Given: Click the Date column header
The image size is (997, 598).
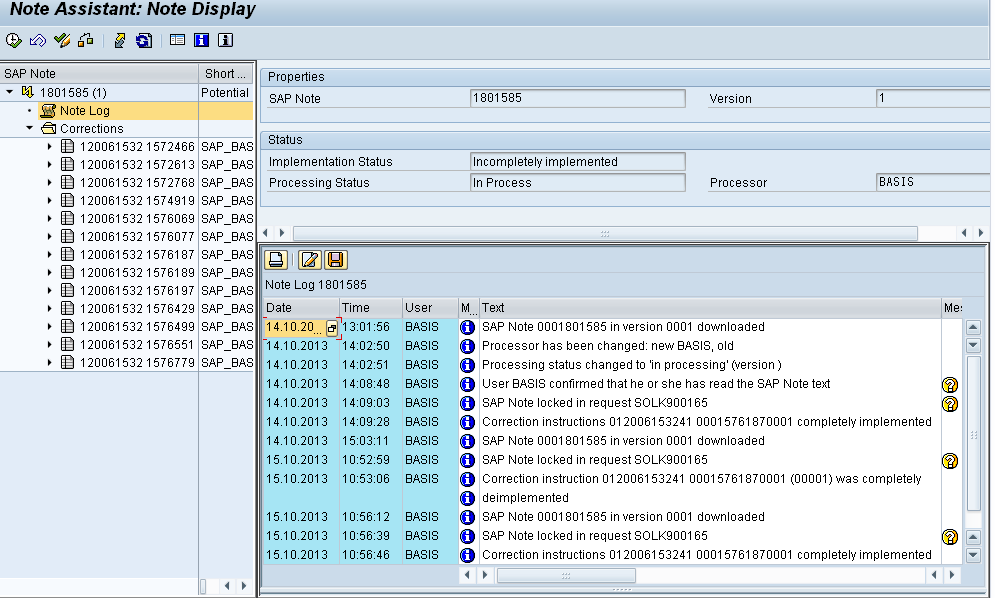Looking at the screenshot, I should click(301, 308).
